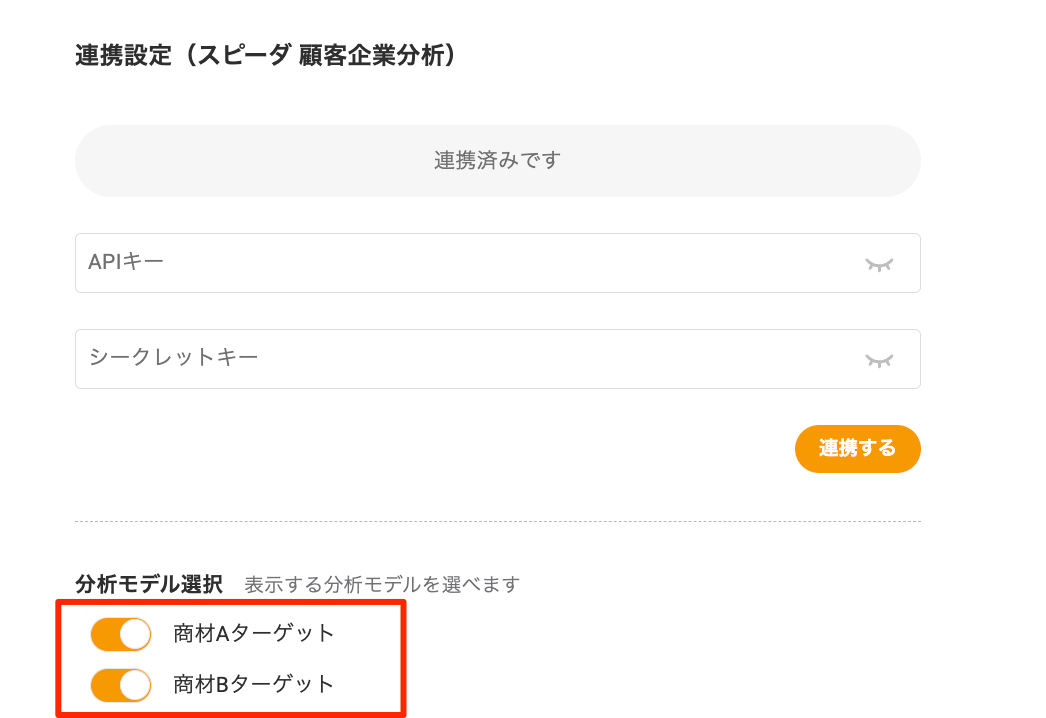The height and width of the screenshot is (718, 1046).
Task: Click the white knob of 商材Bターゲット switch
Action: click(135, 685)
